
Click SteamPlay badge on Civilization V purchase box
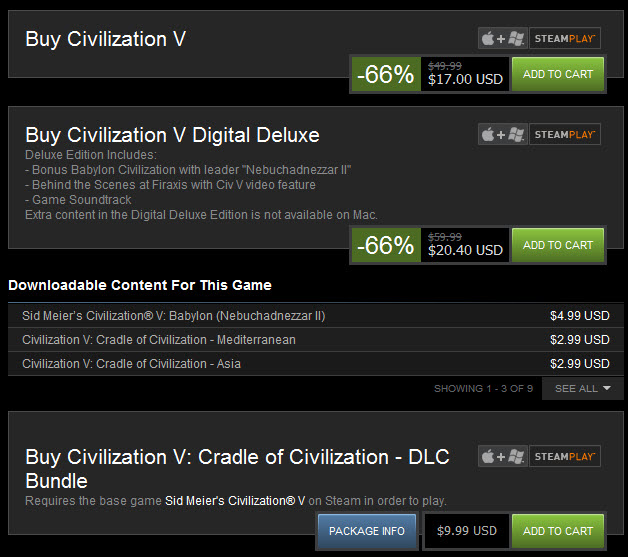pyautogui.click(x=565, y=38)
